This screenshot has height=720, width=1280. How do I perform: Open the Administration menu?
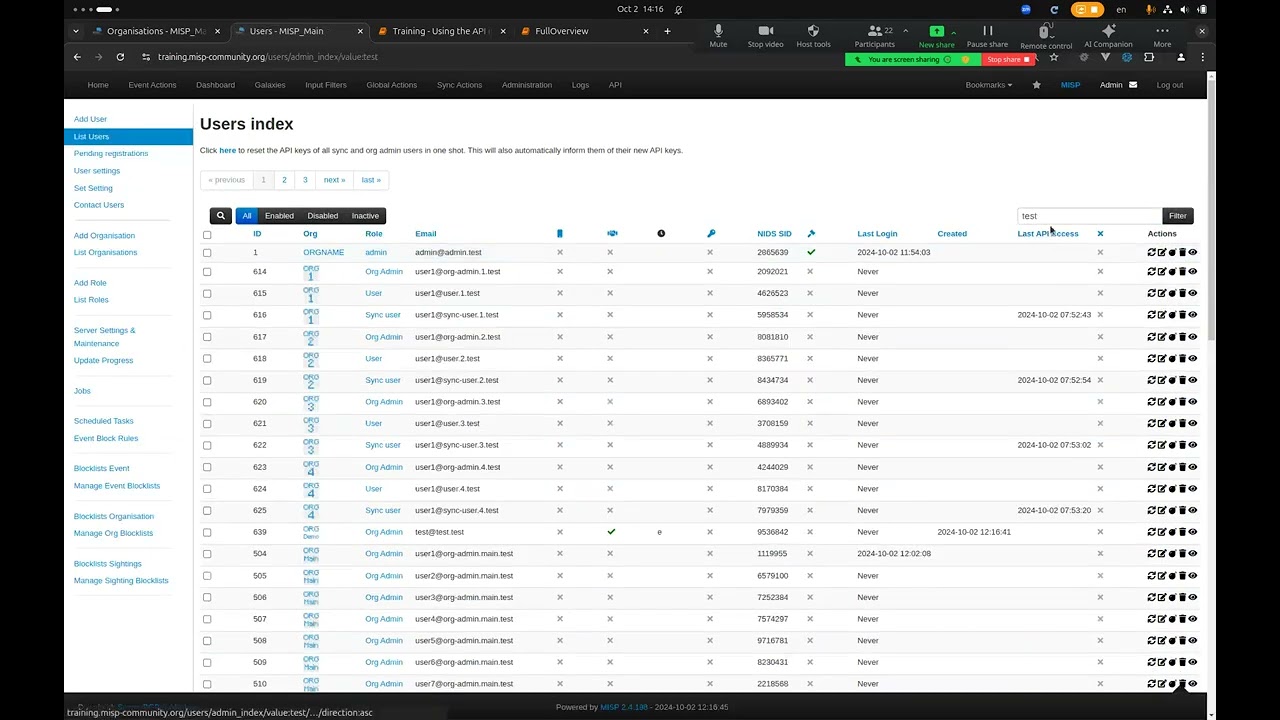click(527, 85)
